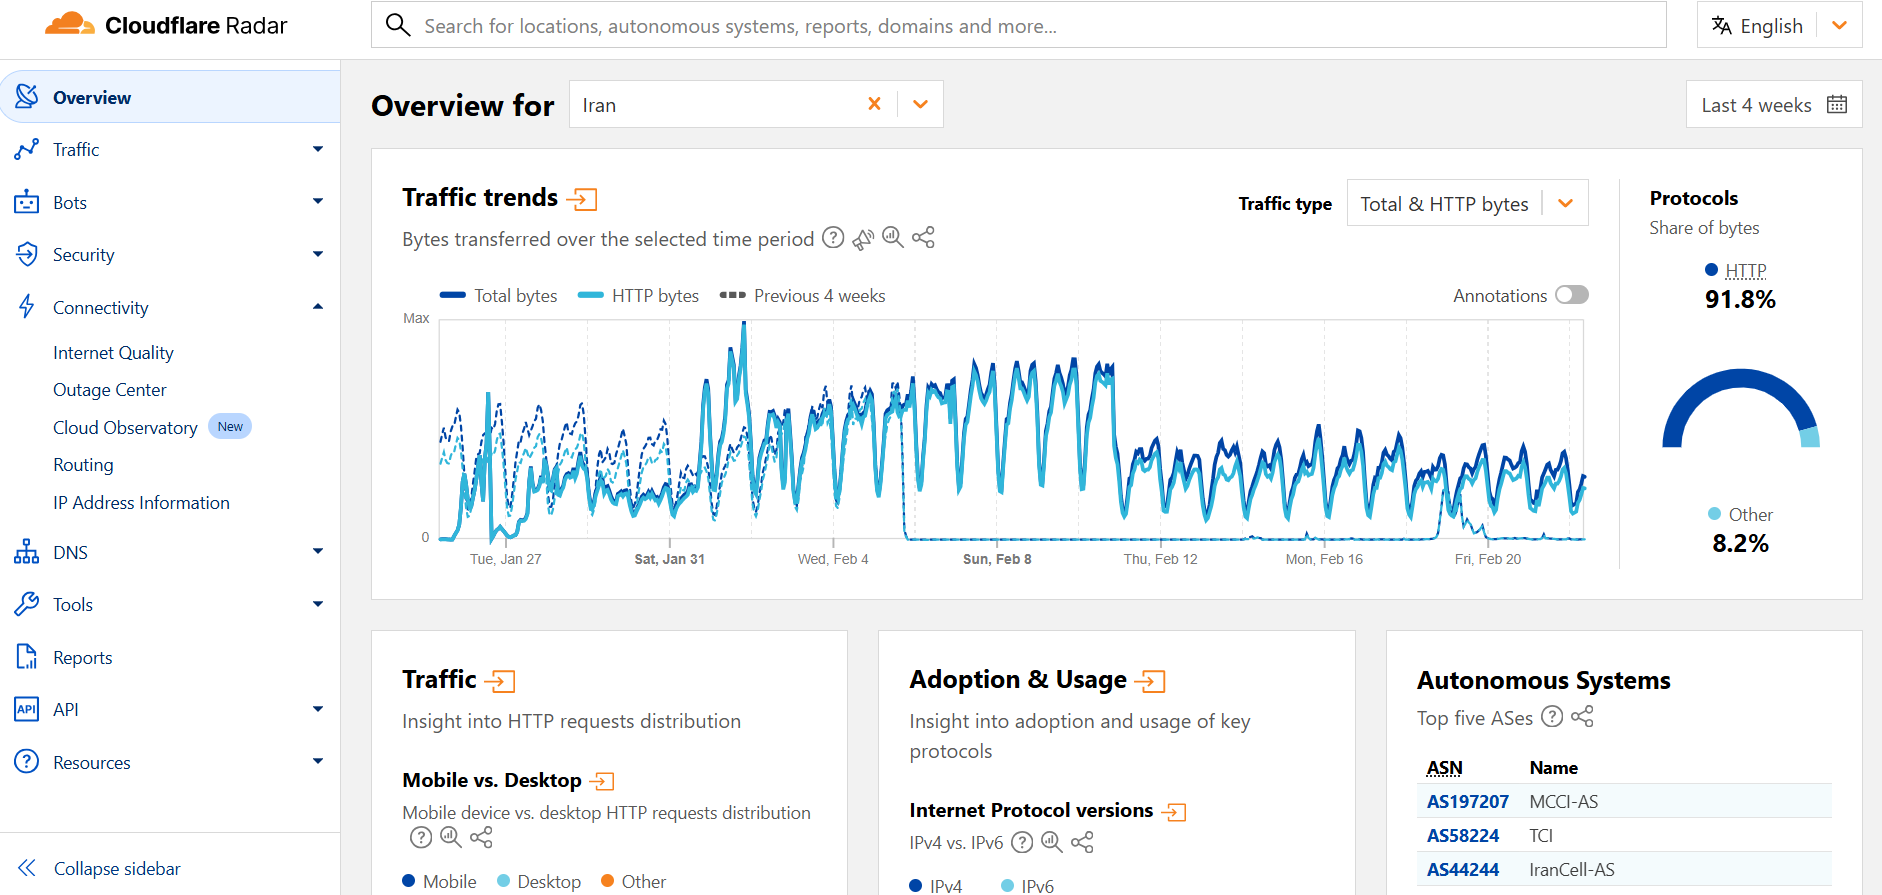
Task: Click the Cloudflare Radar logo
Action: (166, 25)
